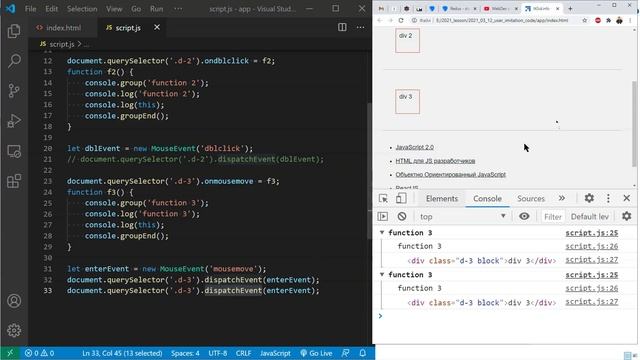
Task: Open script.js:25 source link in first group
Action: [591, 233]
